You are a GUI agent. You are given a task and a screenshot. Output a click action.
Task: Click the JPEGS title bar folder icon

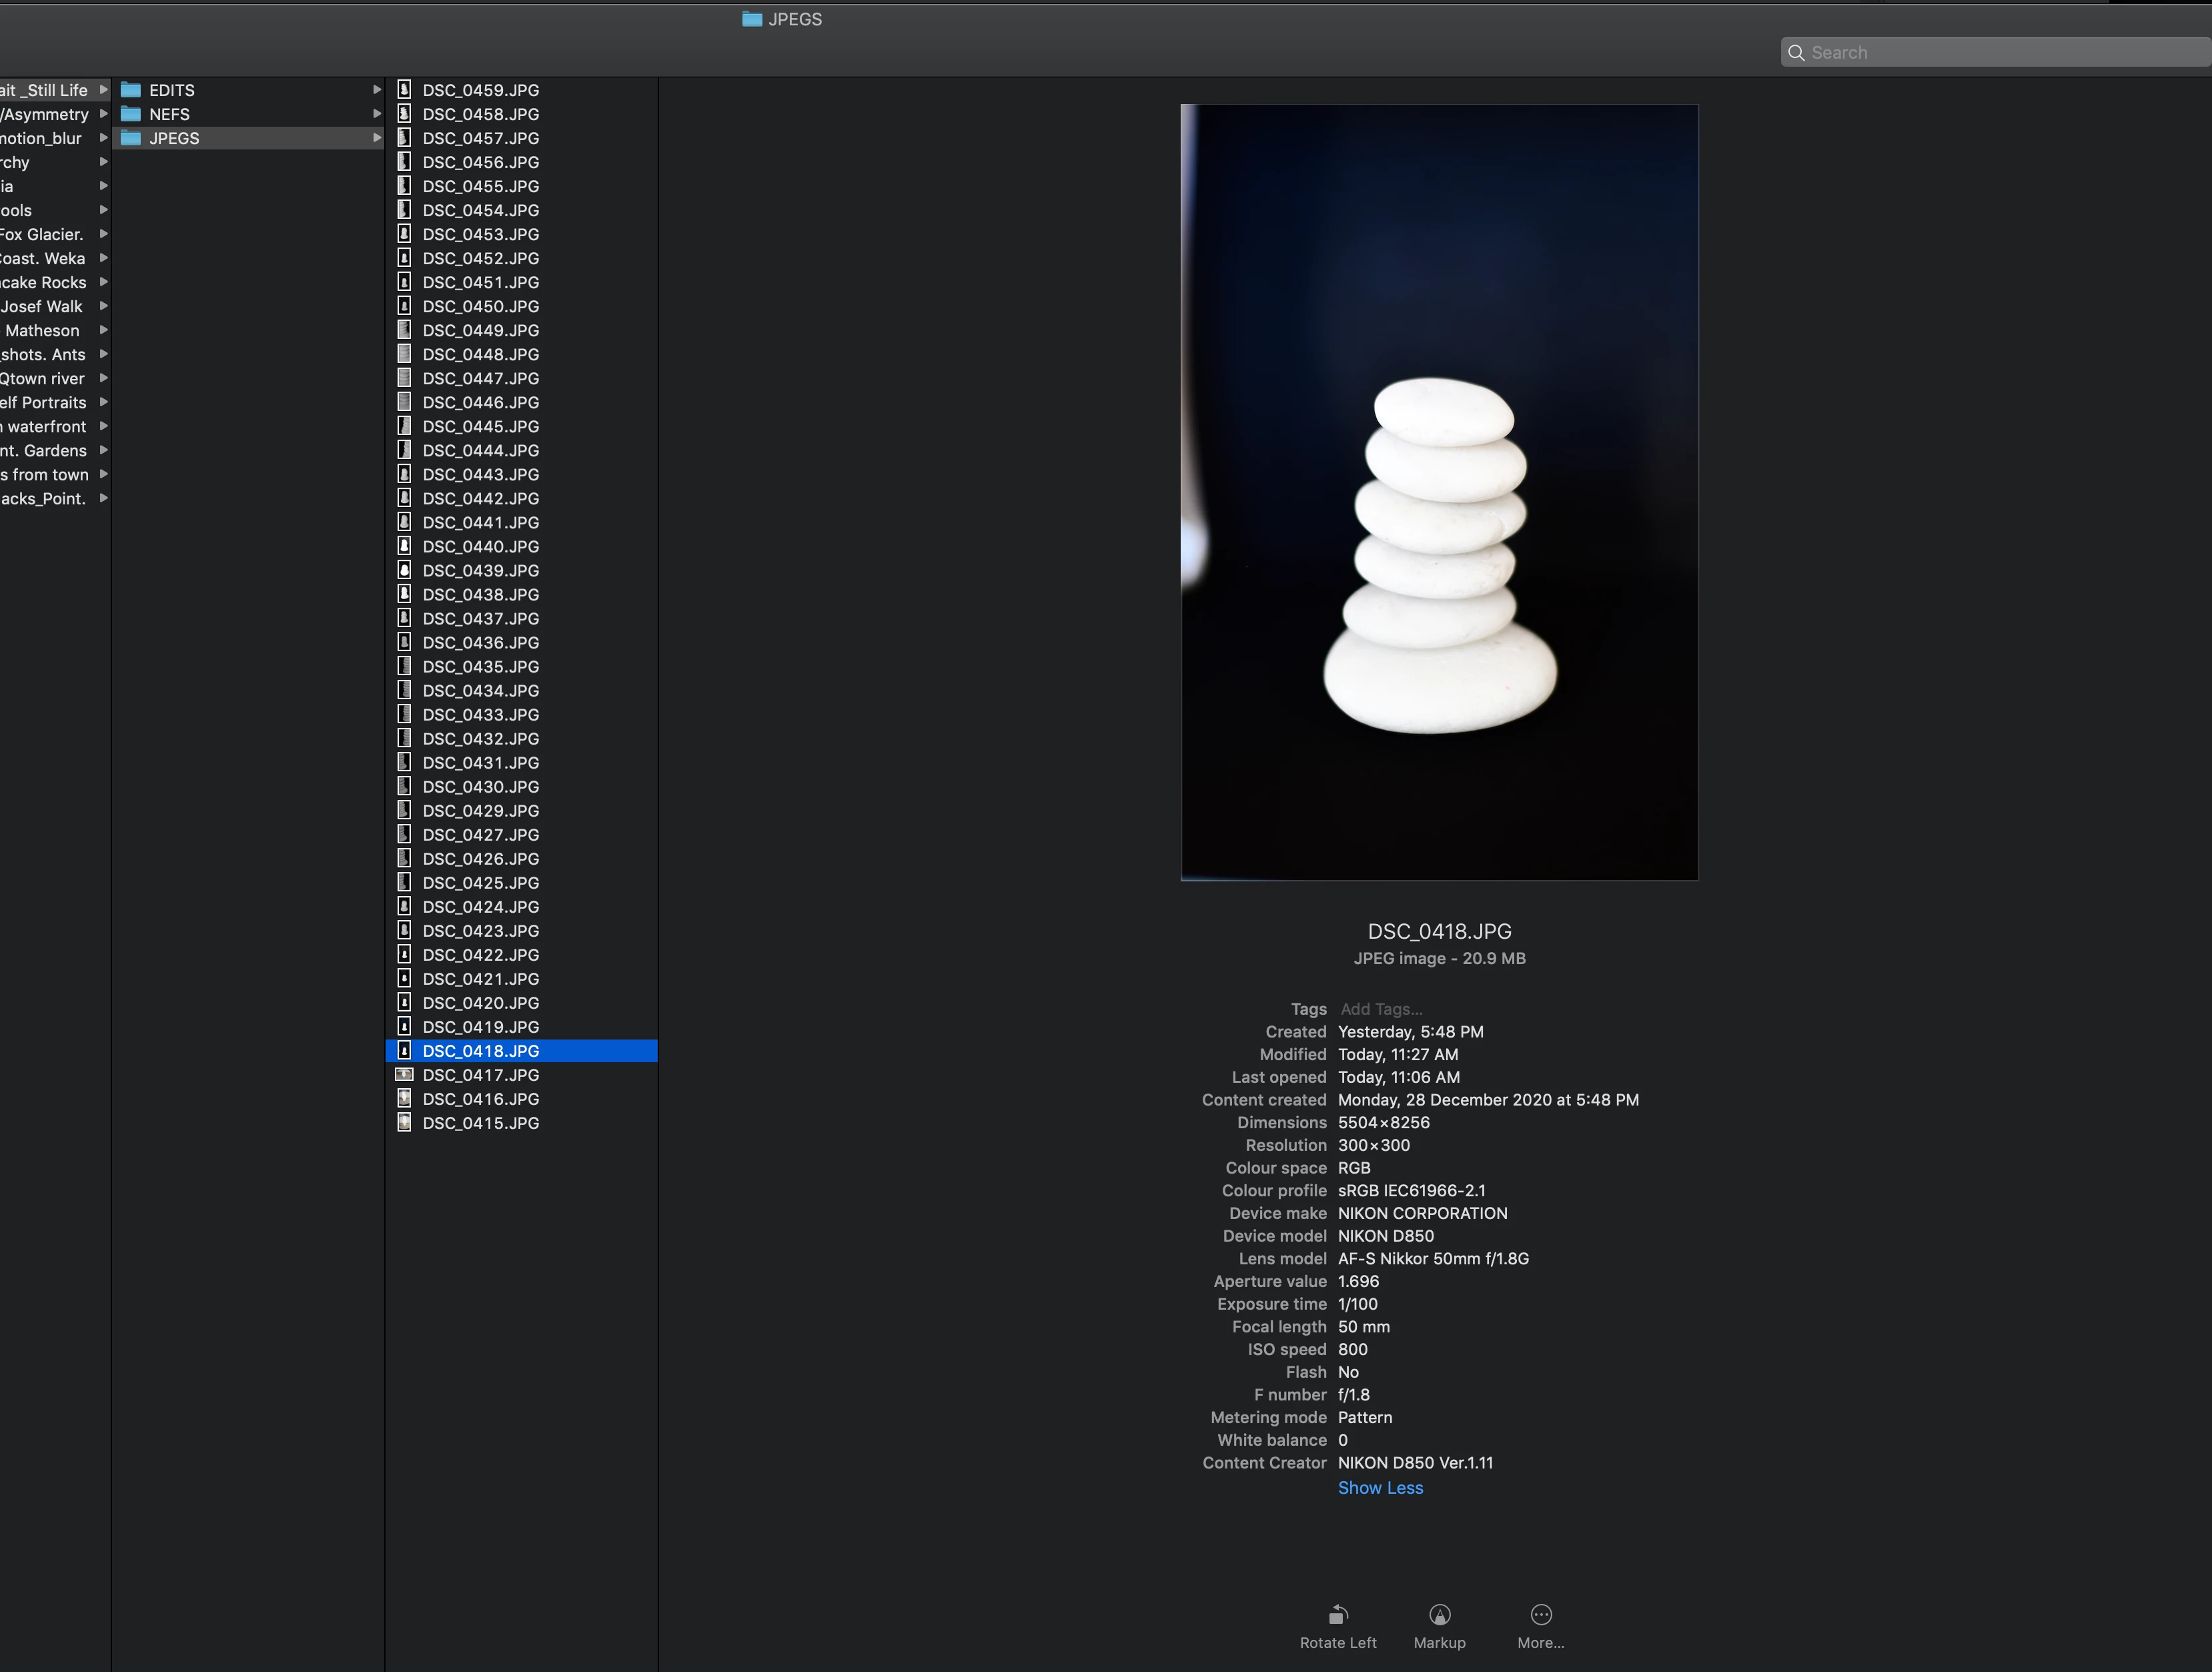click(x=752, y=19)
